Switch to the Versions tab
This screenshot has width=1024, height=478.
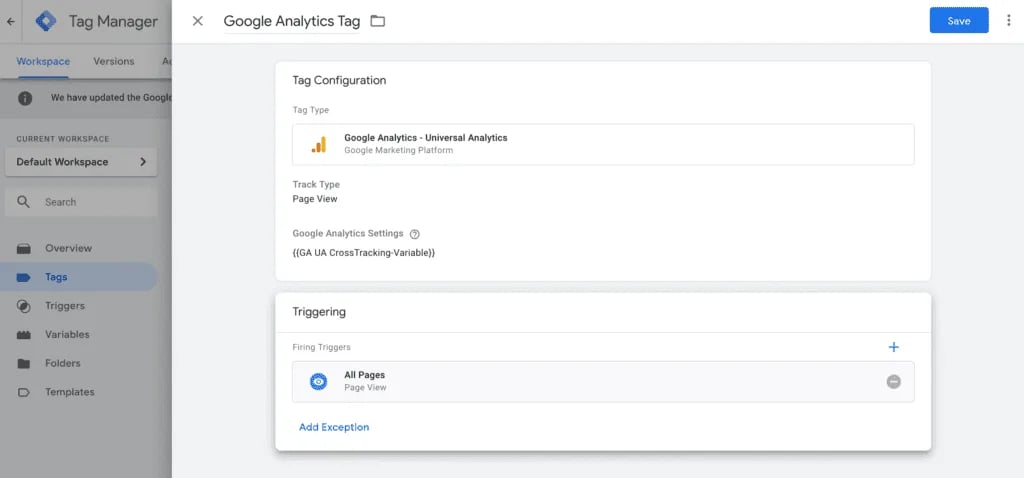point(114,61)
